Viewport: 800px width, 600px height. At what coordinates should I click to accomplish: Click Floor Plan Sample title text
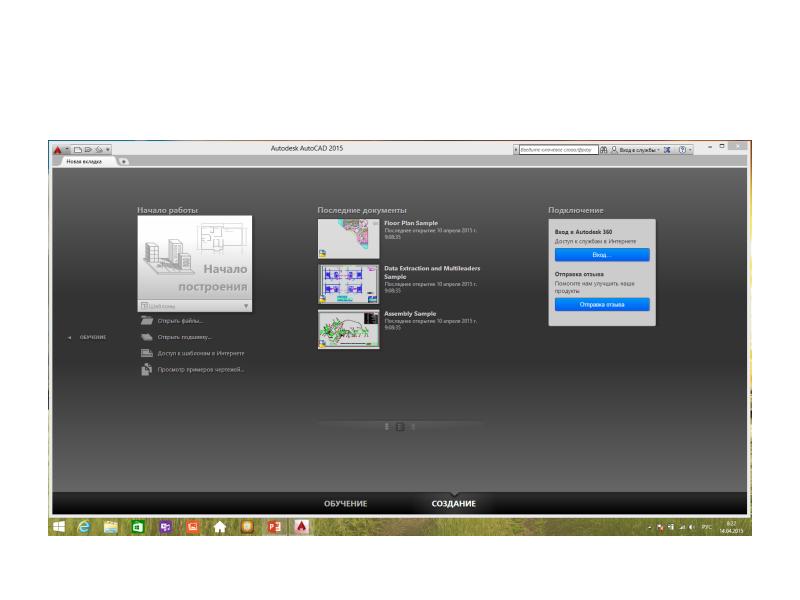point(411,223)
